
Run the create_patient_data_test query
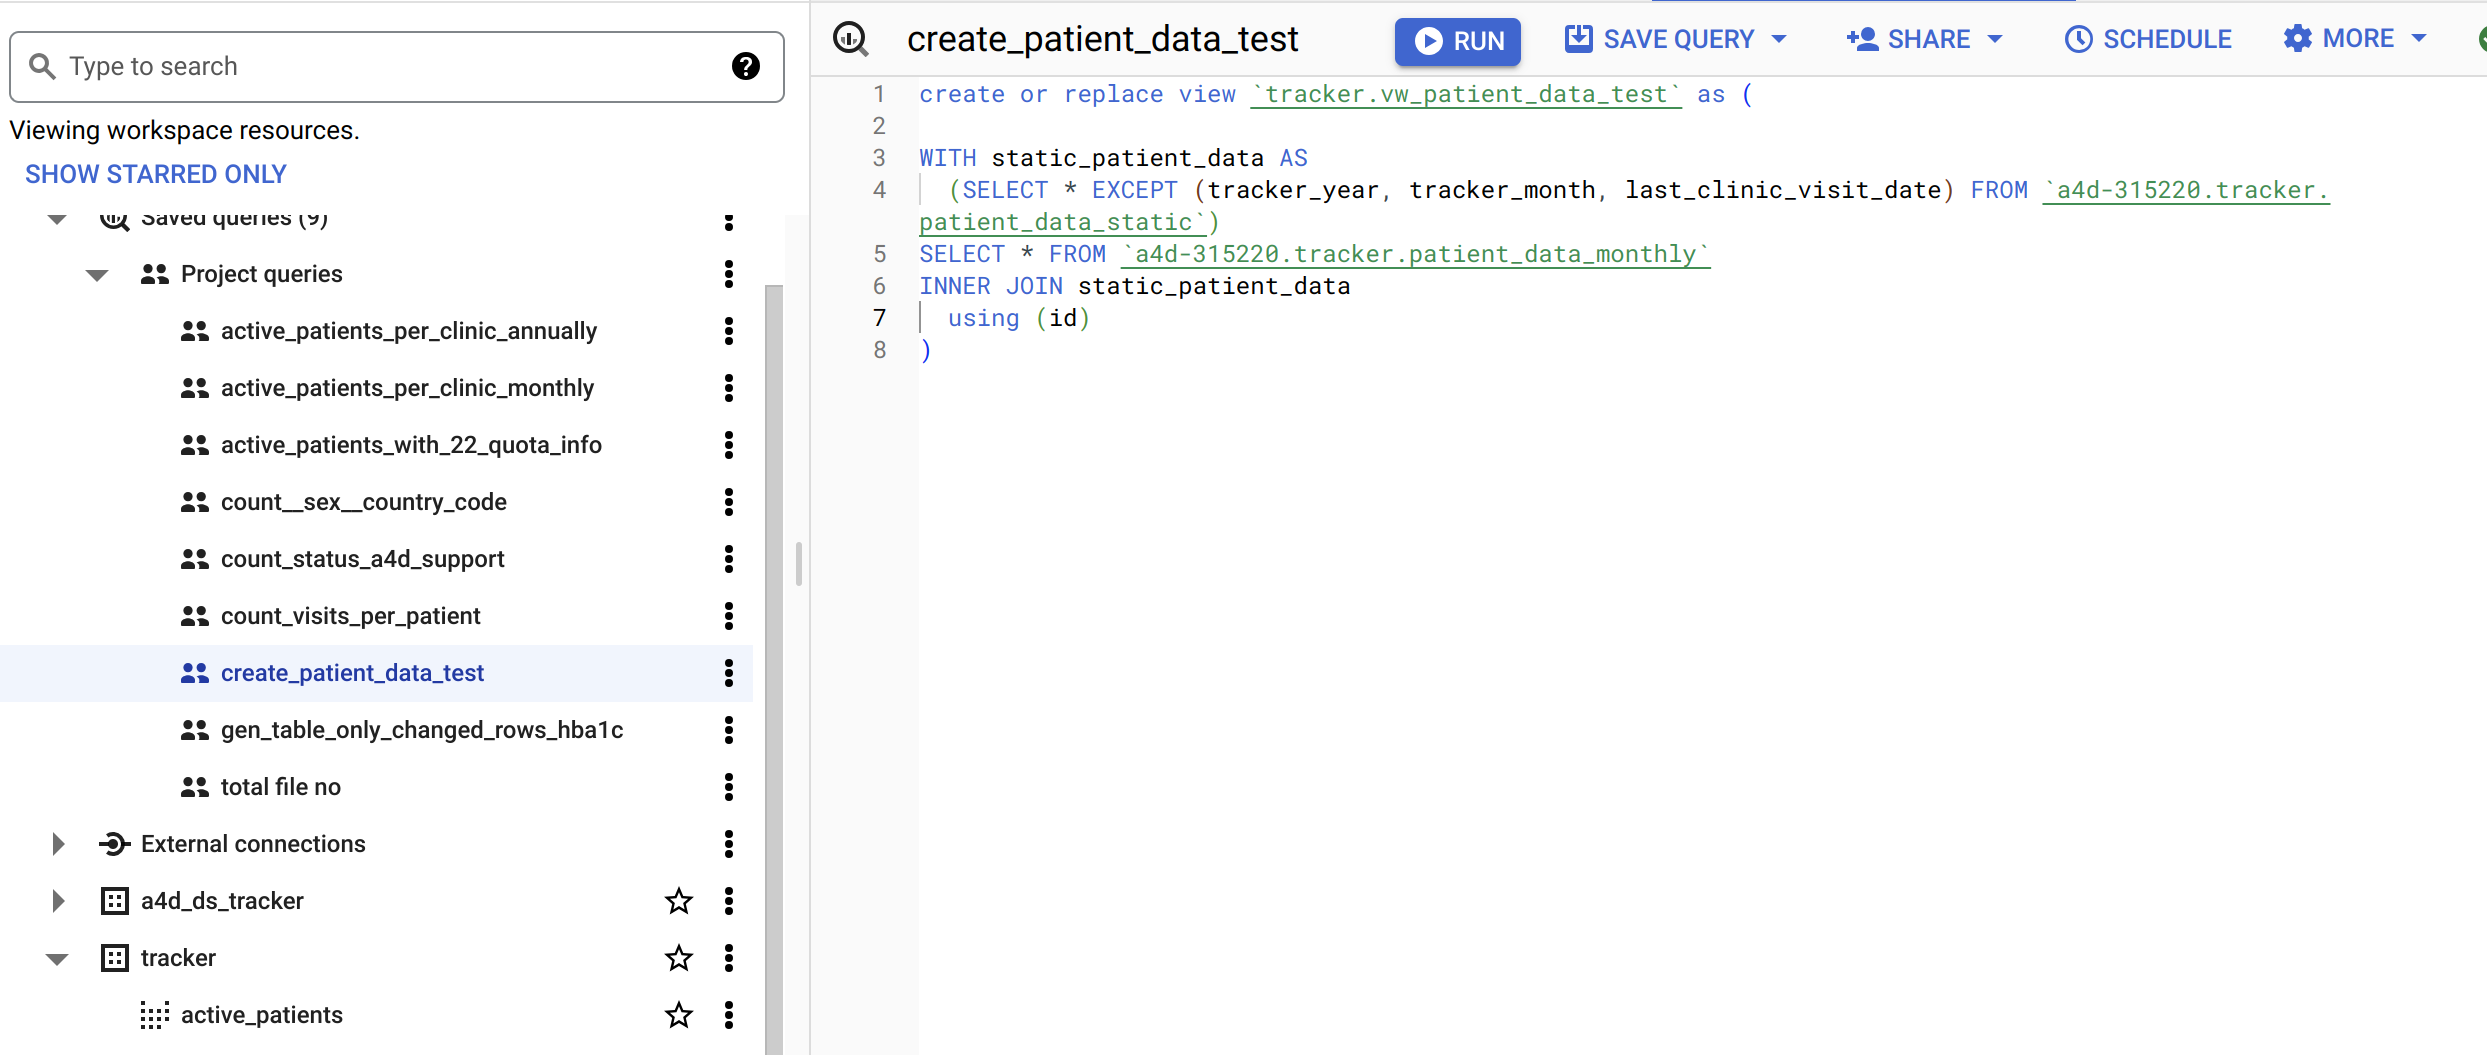[x=1457, y=41]
